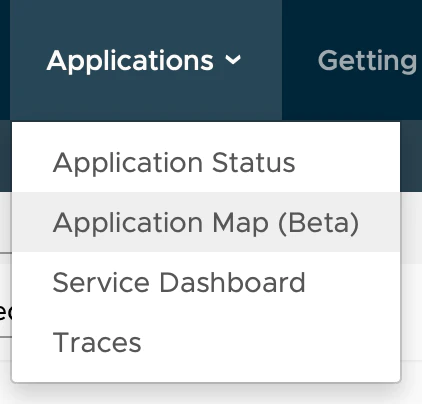Click the Applications label in navbar

tap(130, 61)
